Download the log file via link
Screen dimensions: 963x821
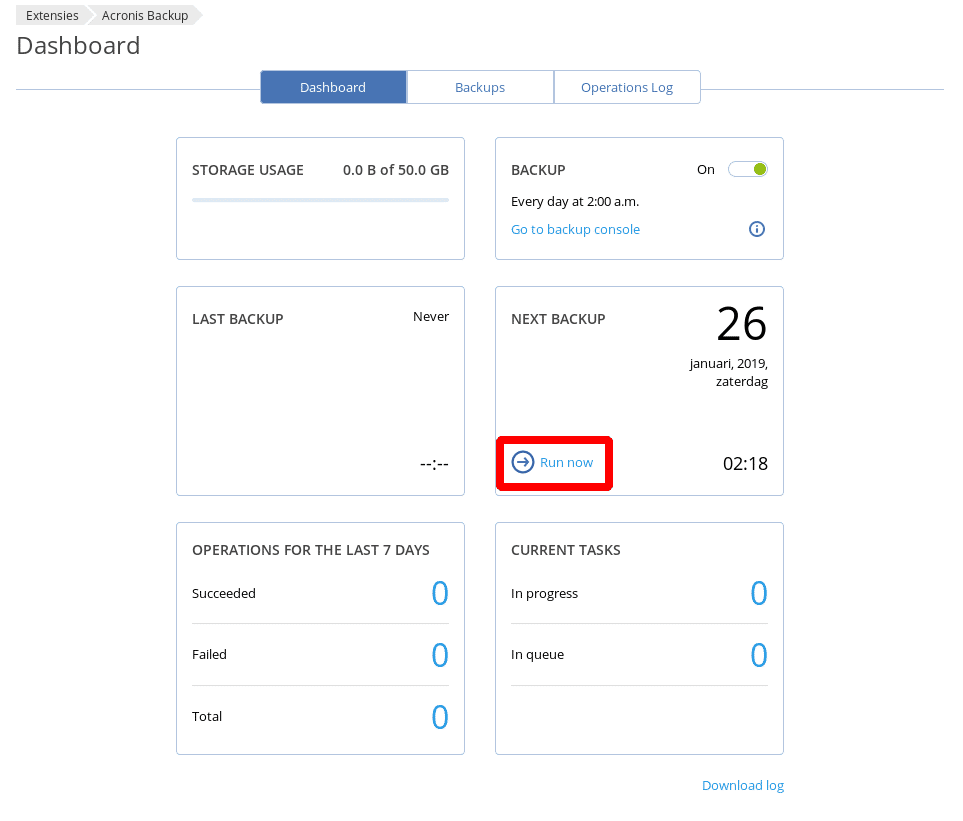point(743,785)
